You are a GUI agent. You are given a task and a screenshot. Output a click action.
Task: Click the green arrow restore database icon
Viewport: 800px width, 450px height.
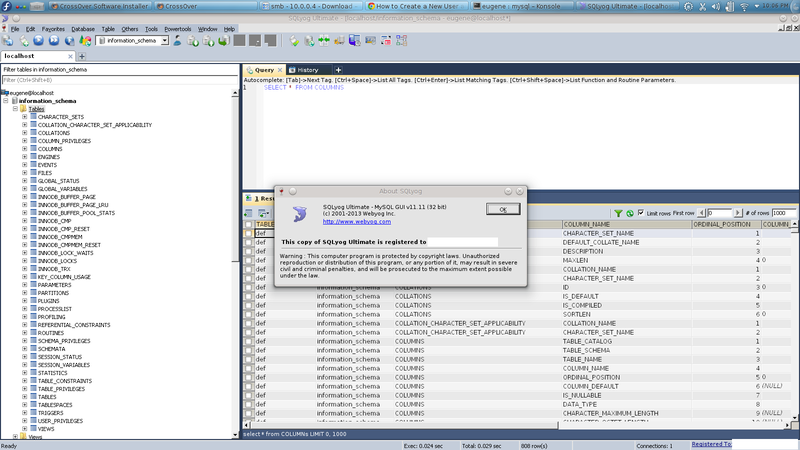tap(223, 41)
